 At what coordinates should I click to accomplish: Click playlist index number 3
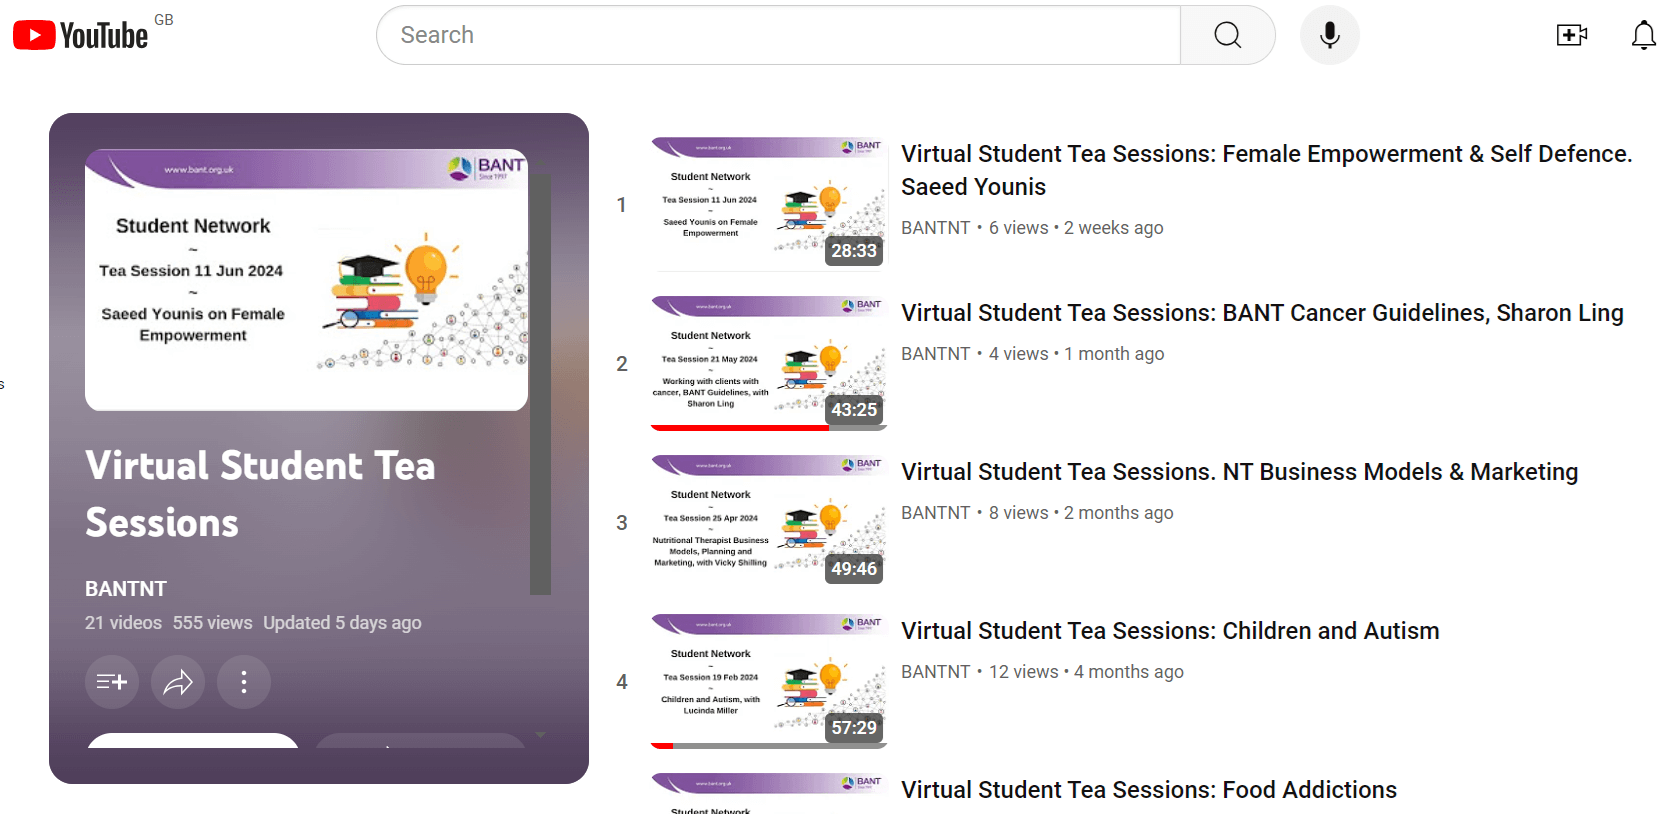click(x=622, y=523)
